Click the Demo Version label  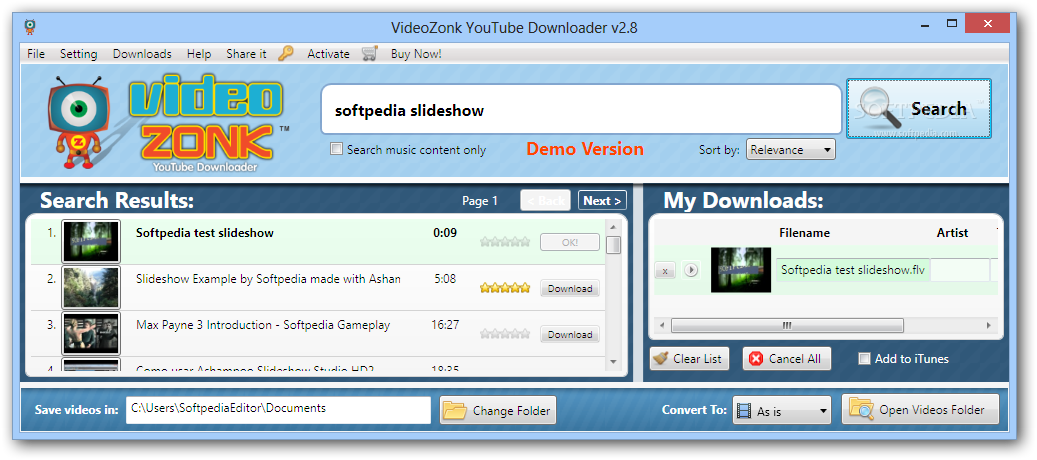point(585,149)
